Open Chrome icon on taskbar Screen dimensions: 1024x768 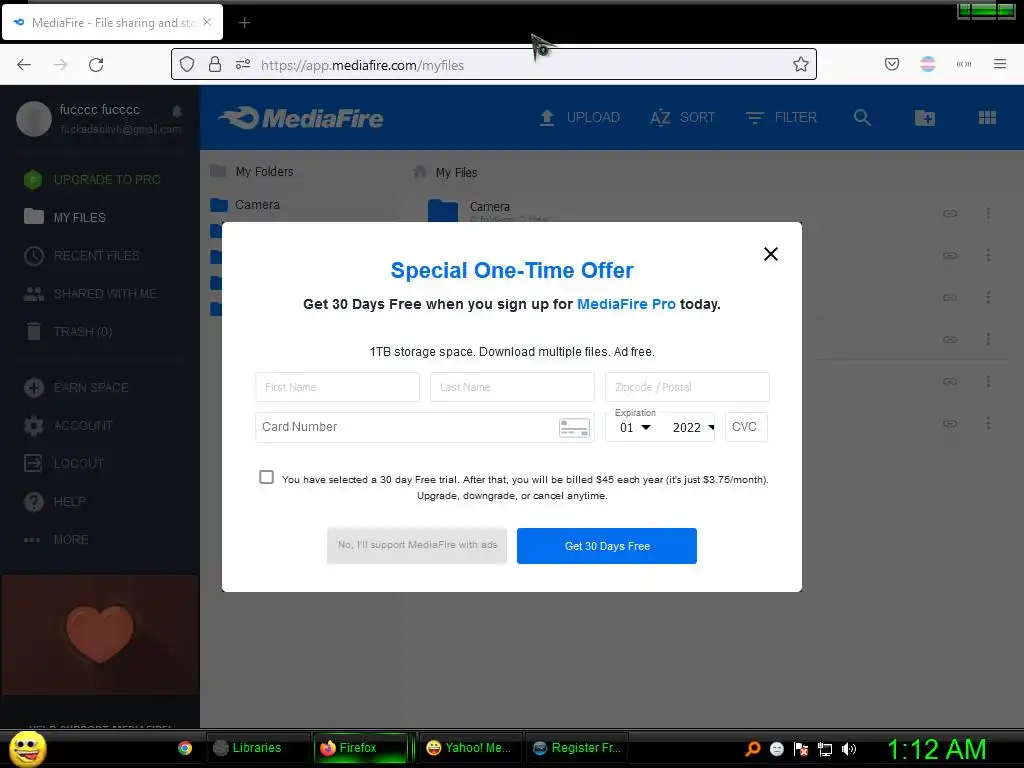click(185, 748)
